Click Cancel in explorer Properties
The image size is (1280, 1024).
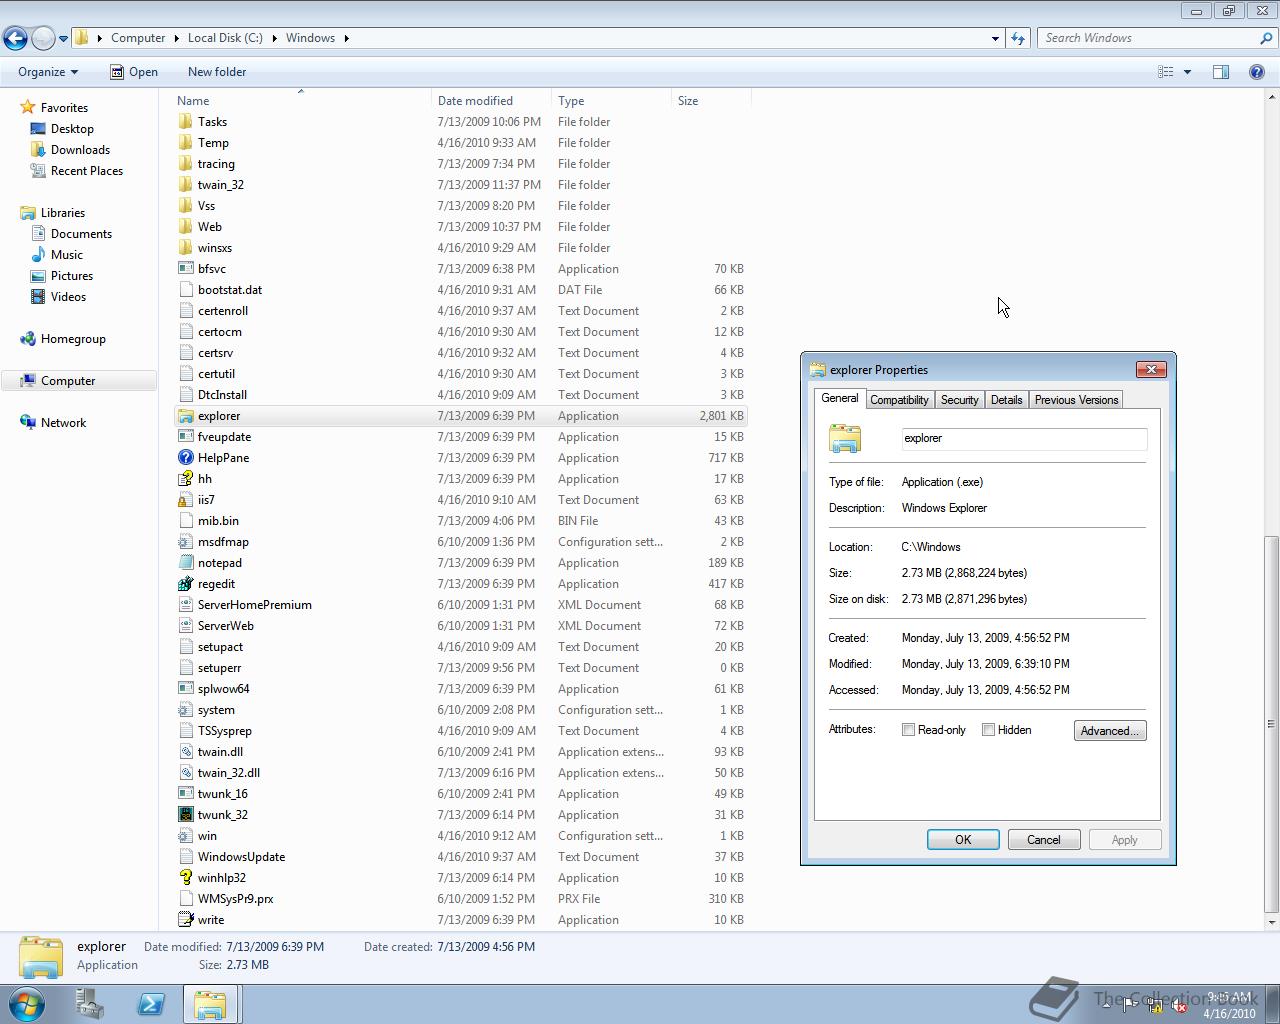[x=1044, y=840]
